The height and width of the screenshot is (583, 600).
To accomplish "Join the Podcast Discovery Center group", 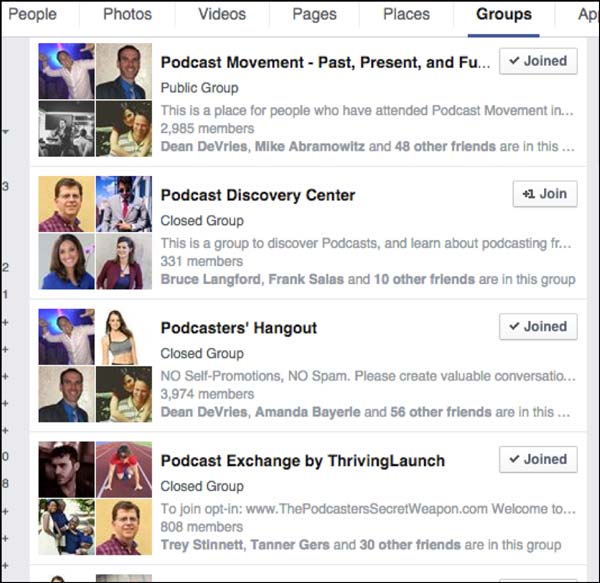I will (x=545, y=194).
